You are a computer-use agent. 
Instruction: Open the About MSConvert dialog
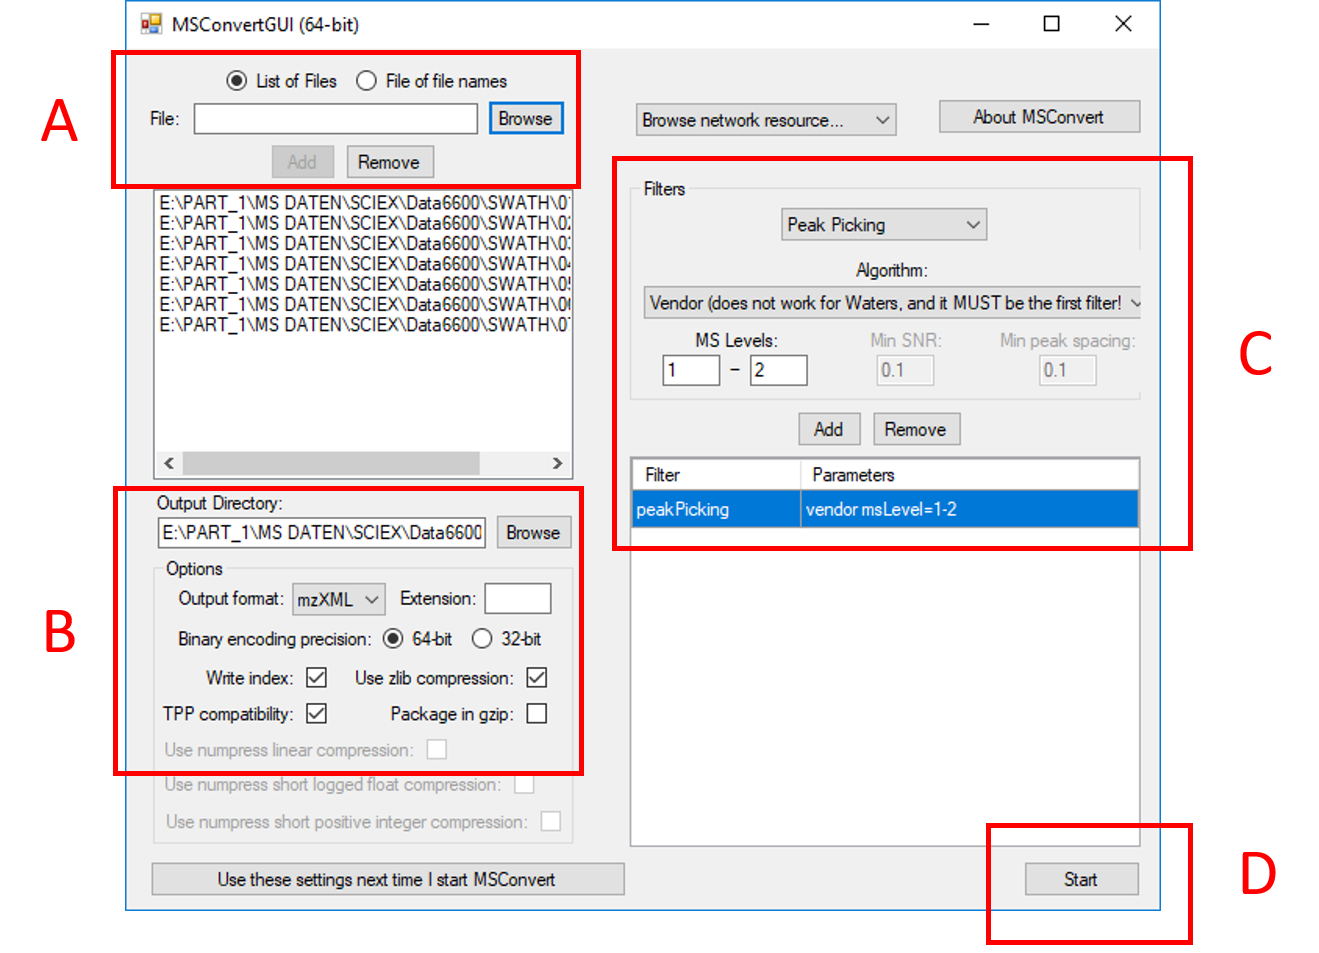[1039, 117]
